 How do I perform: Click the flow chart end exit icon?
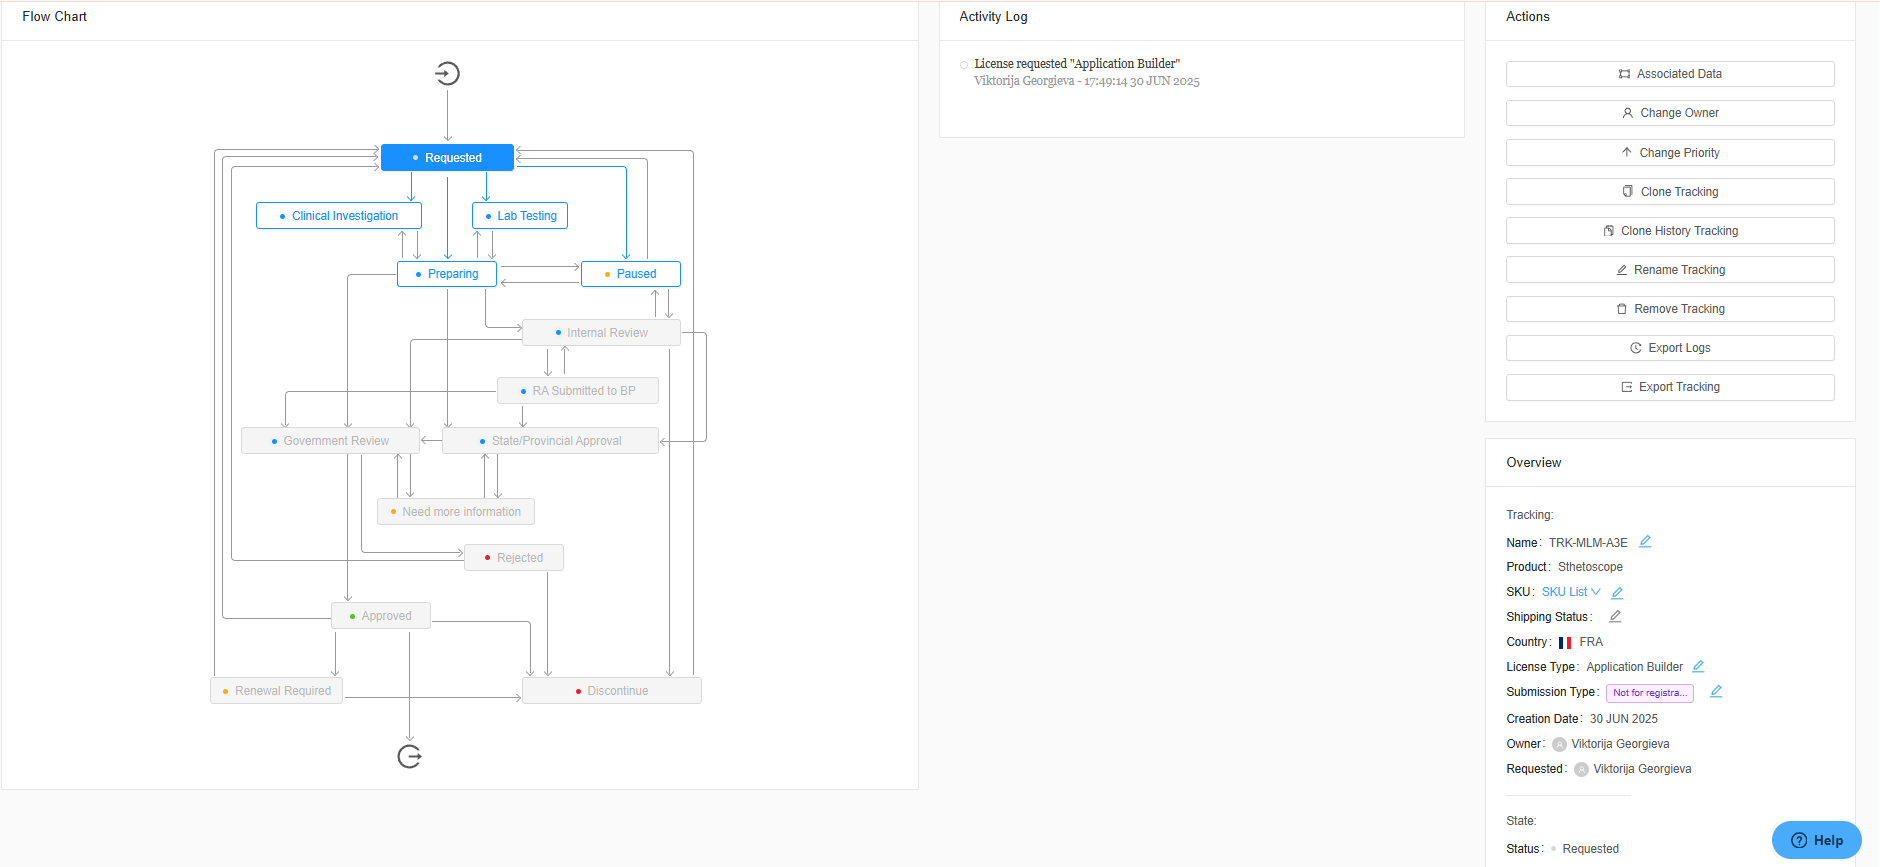[409, 757]
